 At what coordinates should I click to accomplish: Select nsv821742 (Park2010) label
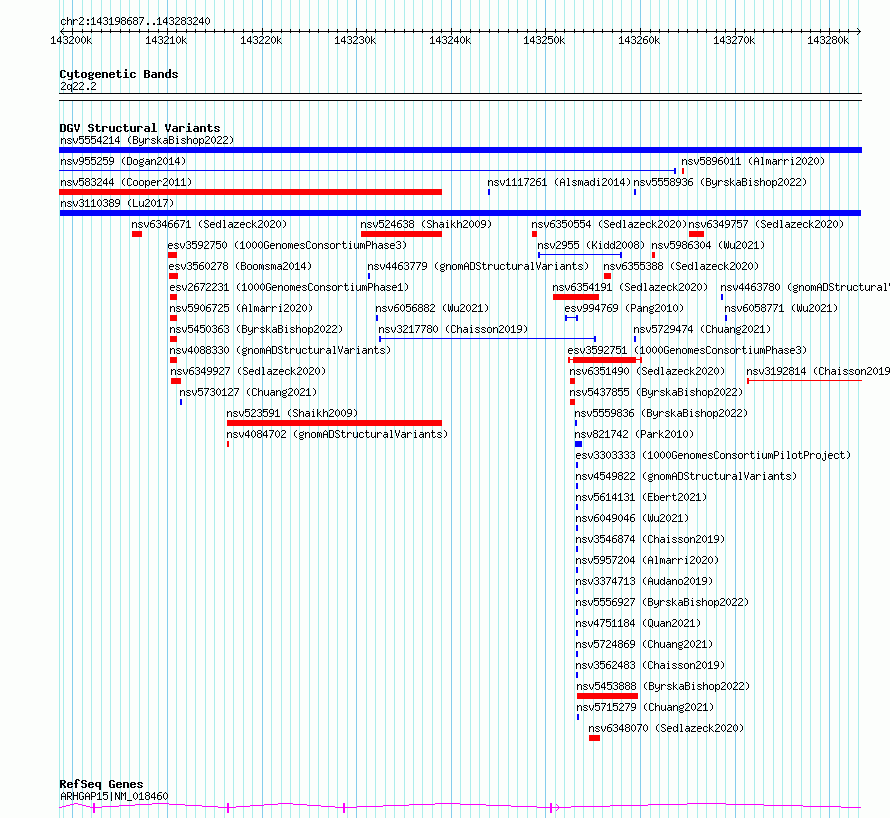click(x=634, y=434)
